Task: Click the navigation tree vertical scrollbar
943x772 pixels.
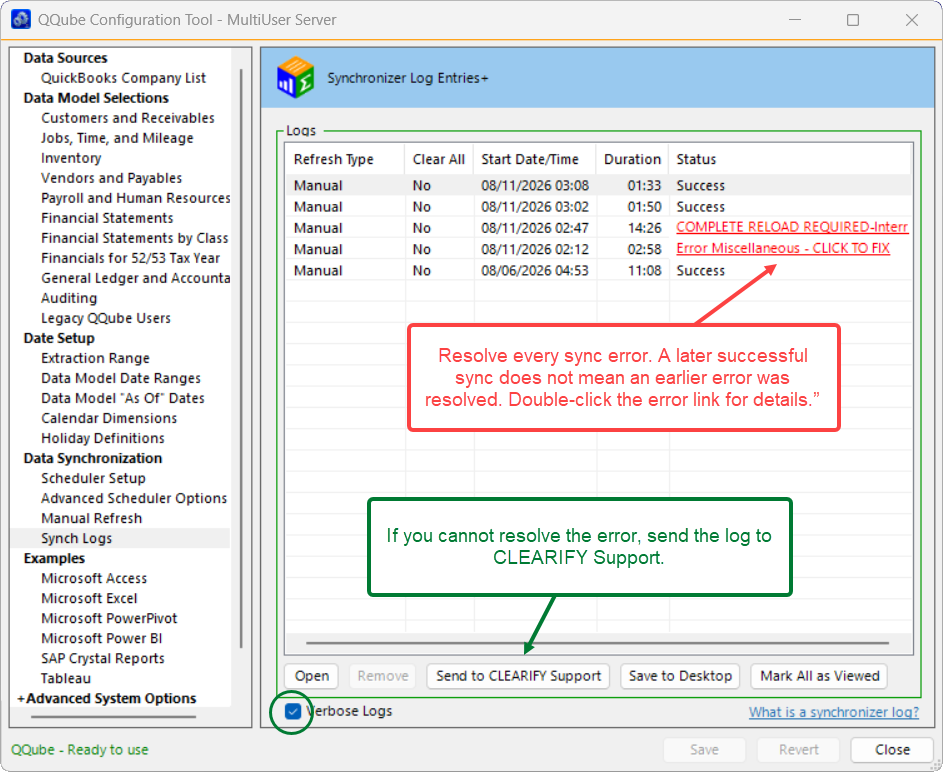Action: 241,358
